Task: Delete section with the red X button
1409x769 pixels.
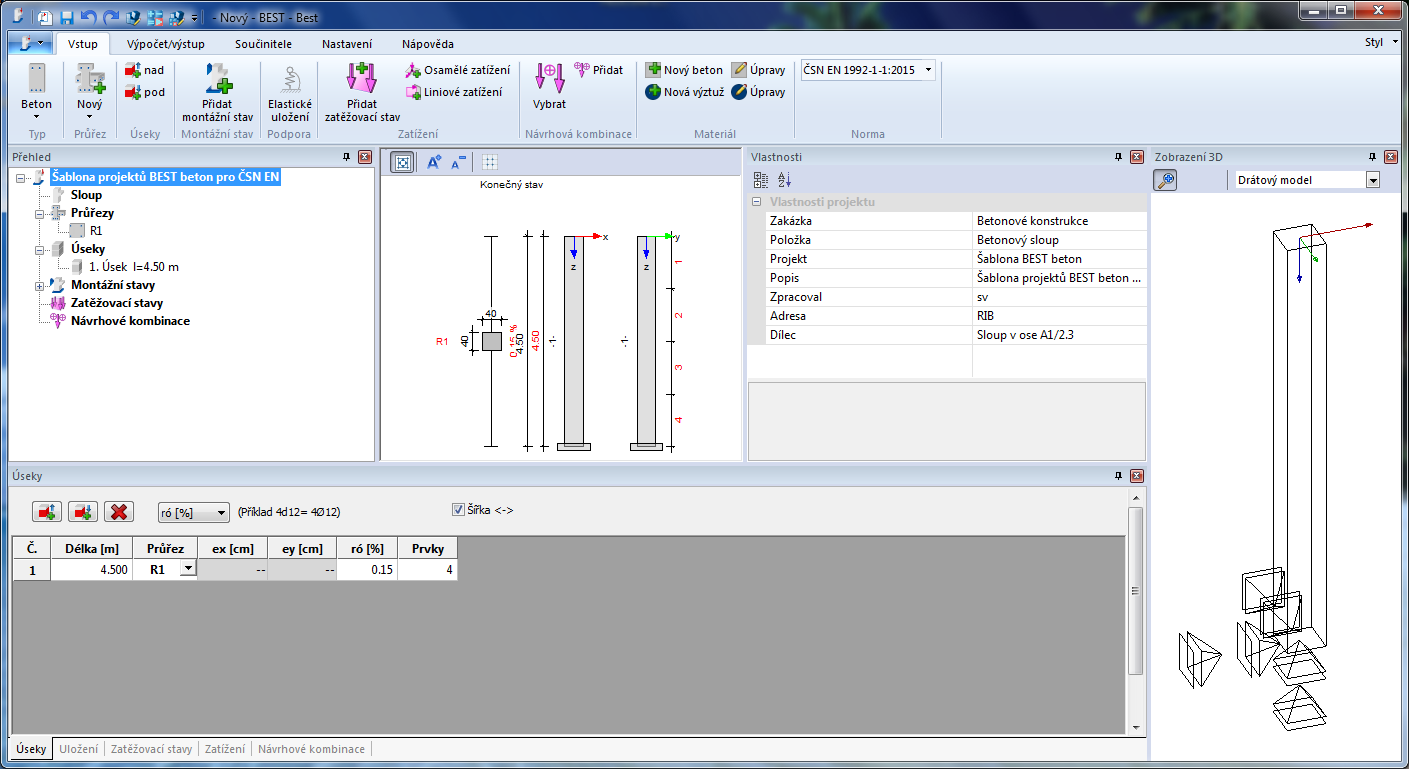Action: point(119,512)
